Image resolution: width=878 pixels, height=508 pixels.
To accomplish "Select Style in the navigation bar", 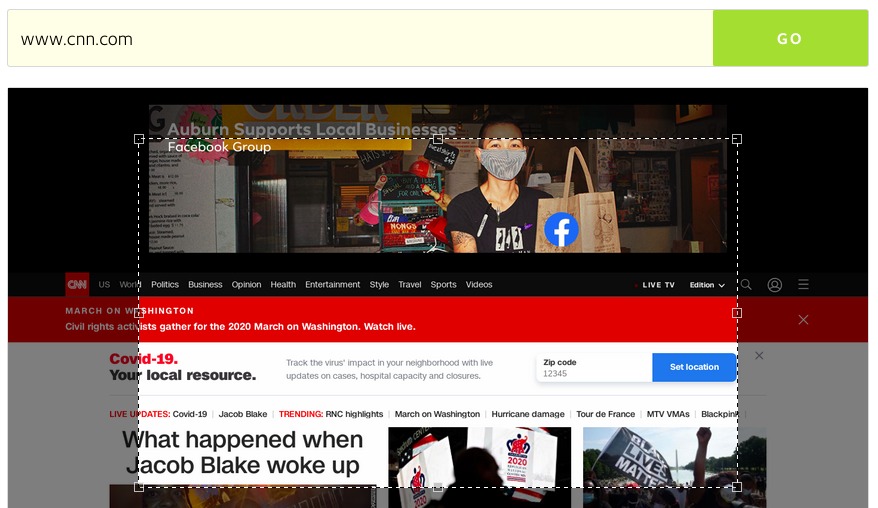I will point(379,285).
